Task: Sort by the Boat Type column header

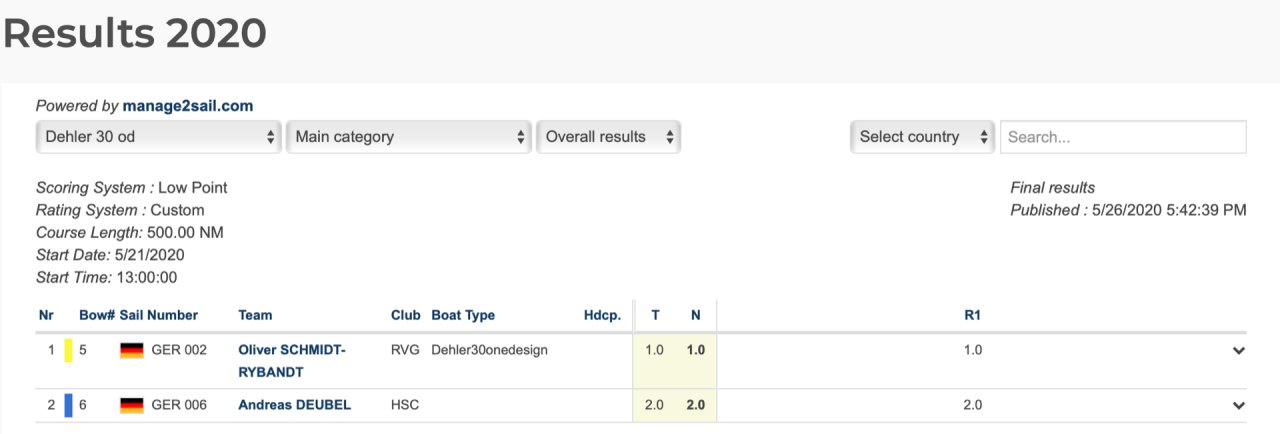Action: (x=463, y=315)
